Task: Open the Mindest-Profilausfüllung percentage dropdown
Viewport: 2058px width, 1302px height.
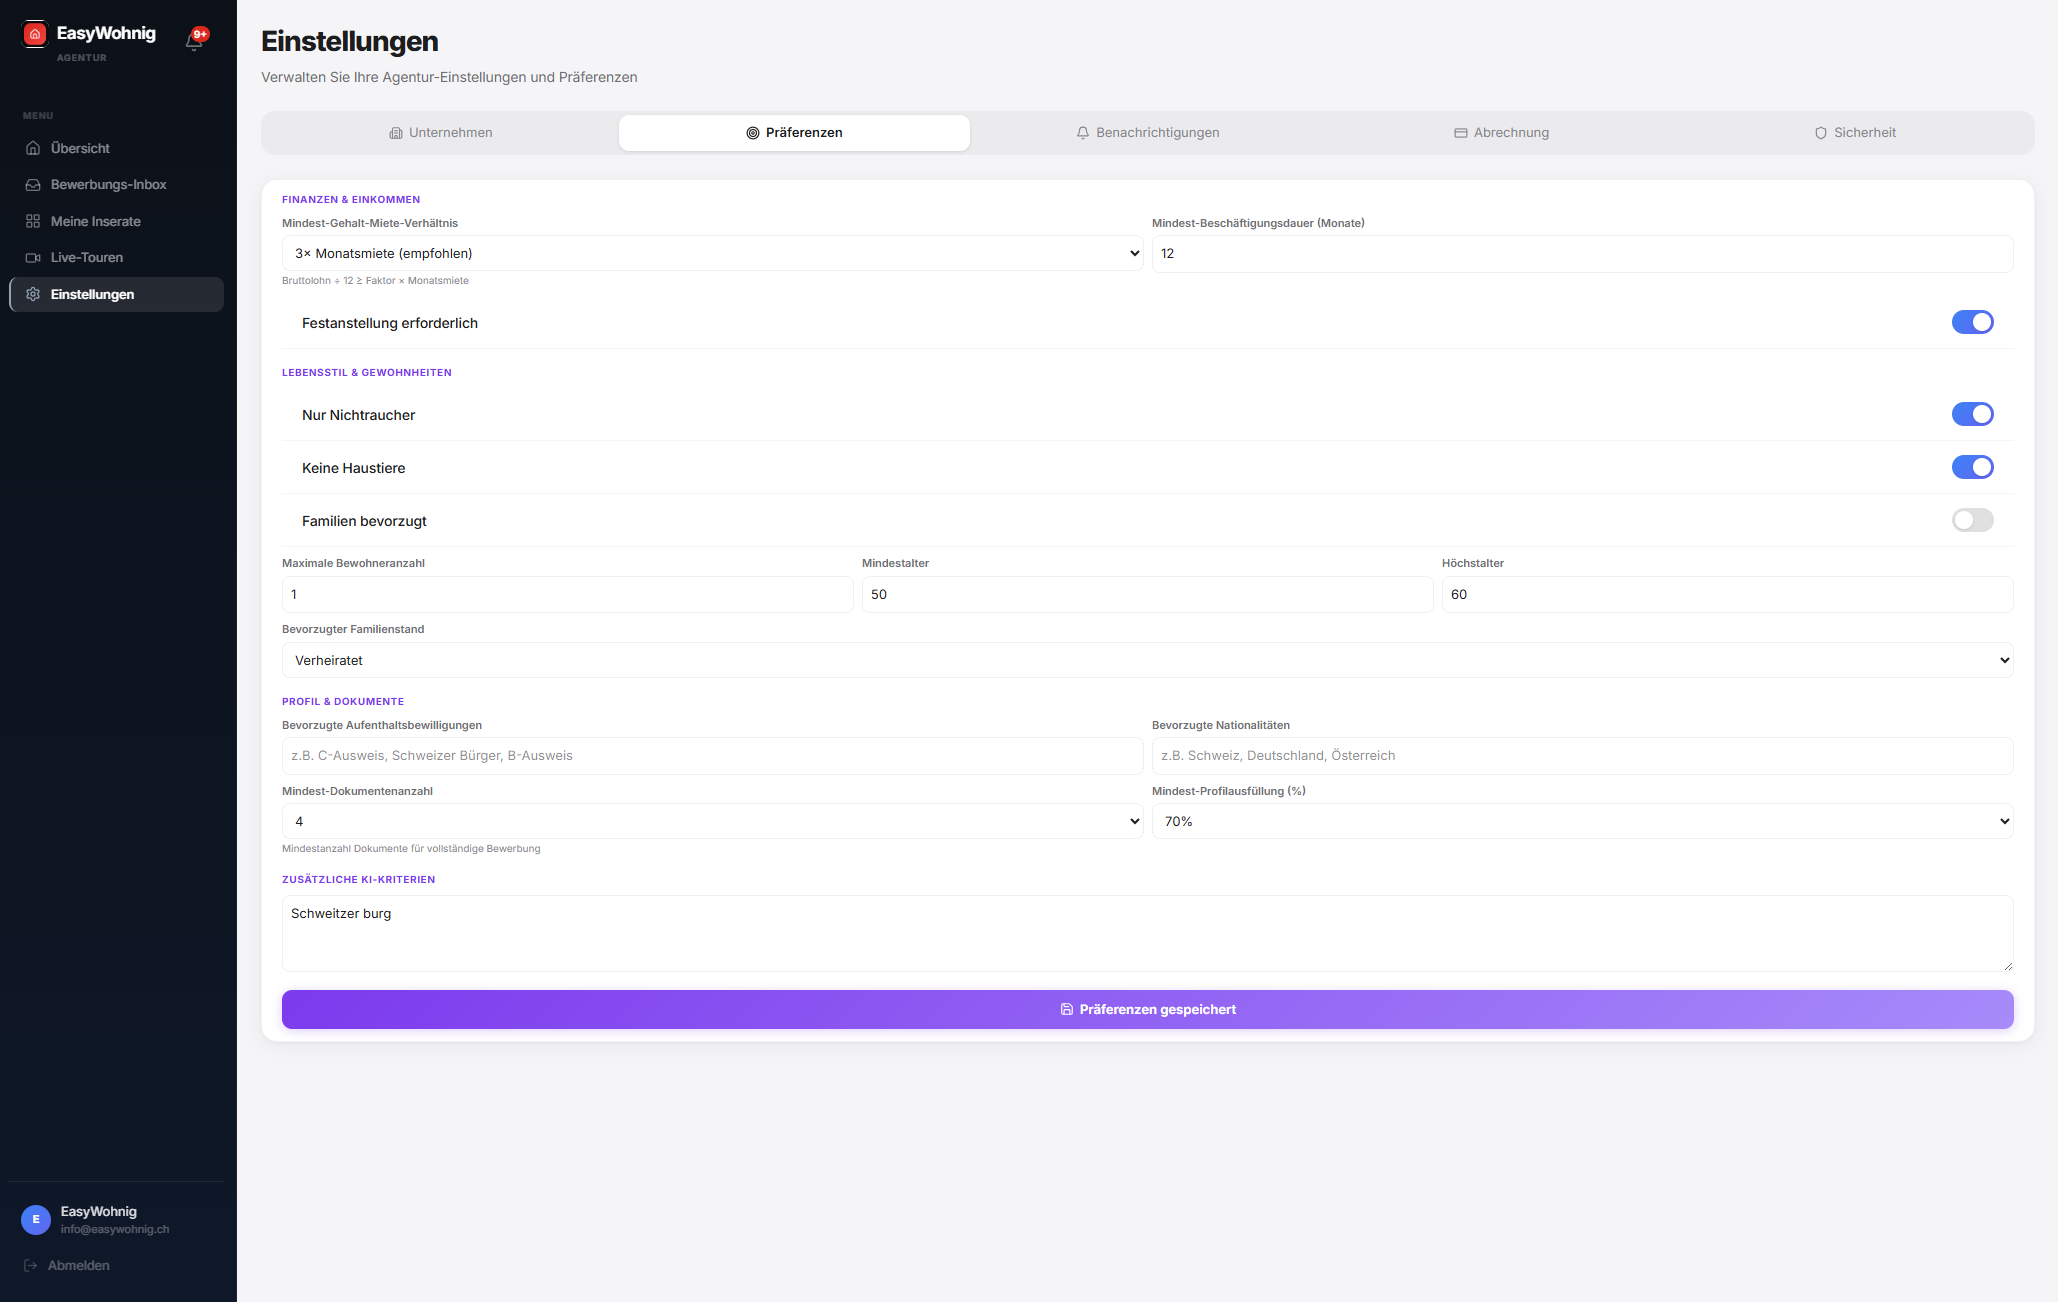Action: [1582, 821]
